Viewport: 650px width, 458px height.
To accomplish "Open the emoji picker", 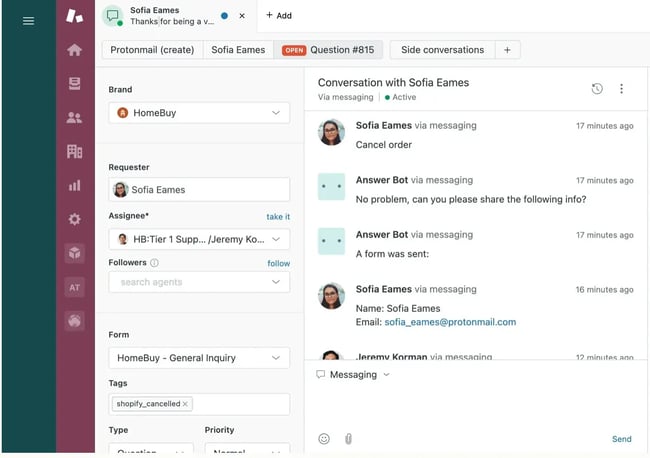I will point(324,439).
